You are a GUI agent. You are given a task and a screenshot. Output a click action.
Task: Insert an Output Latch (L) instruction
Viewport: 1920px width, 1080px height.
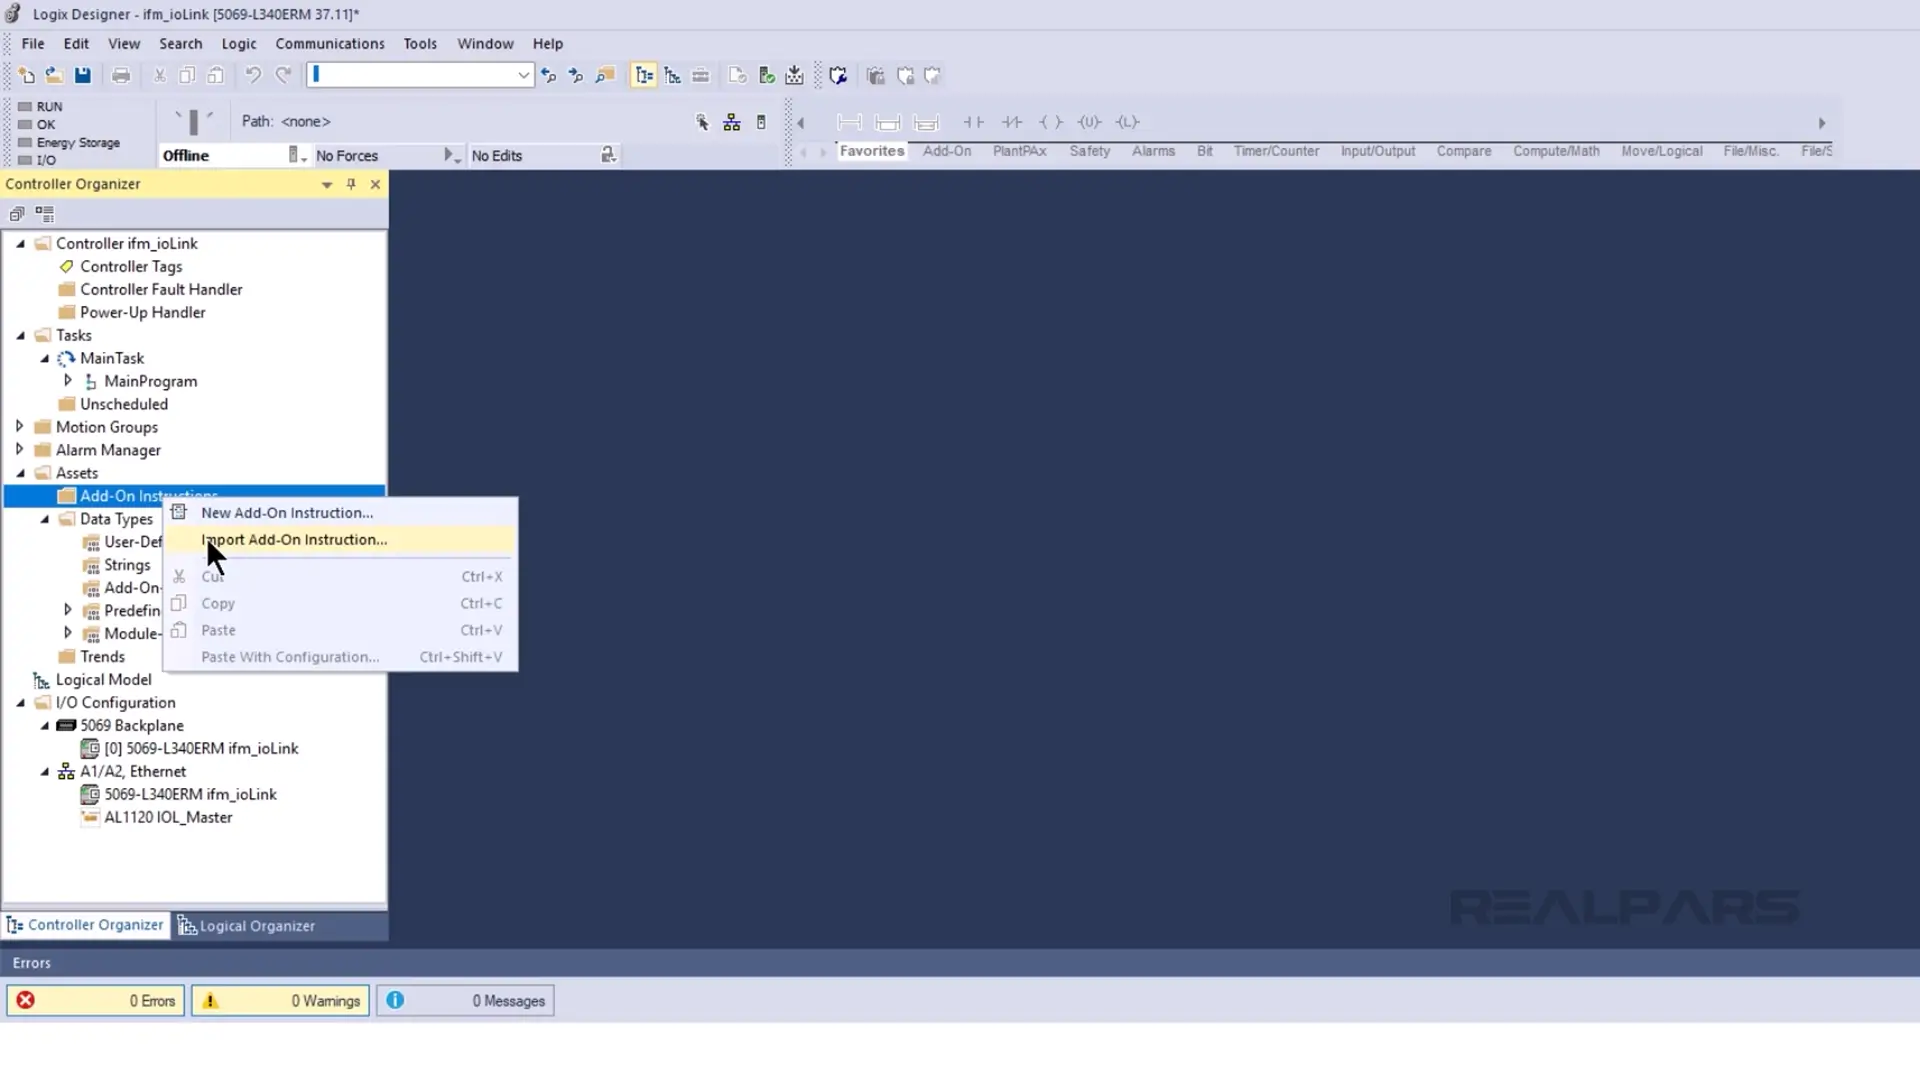pyautogui.click(x=1128, y=122)
